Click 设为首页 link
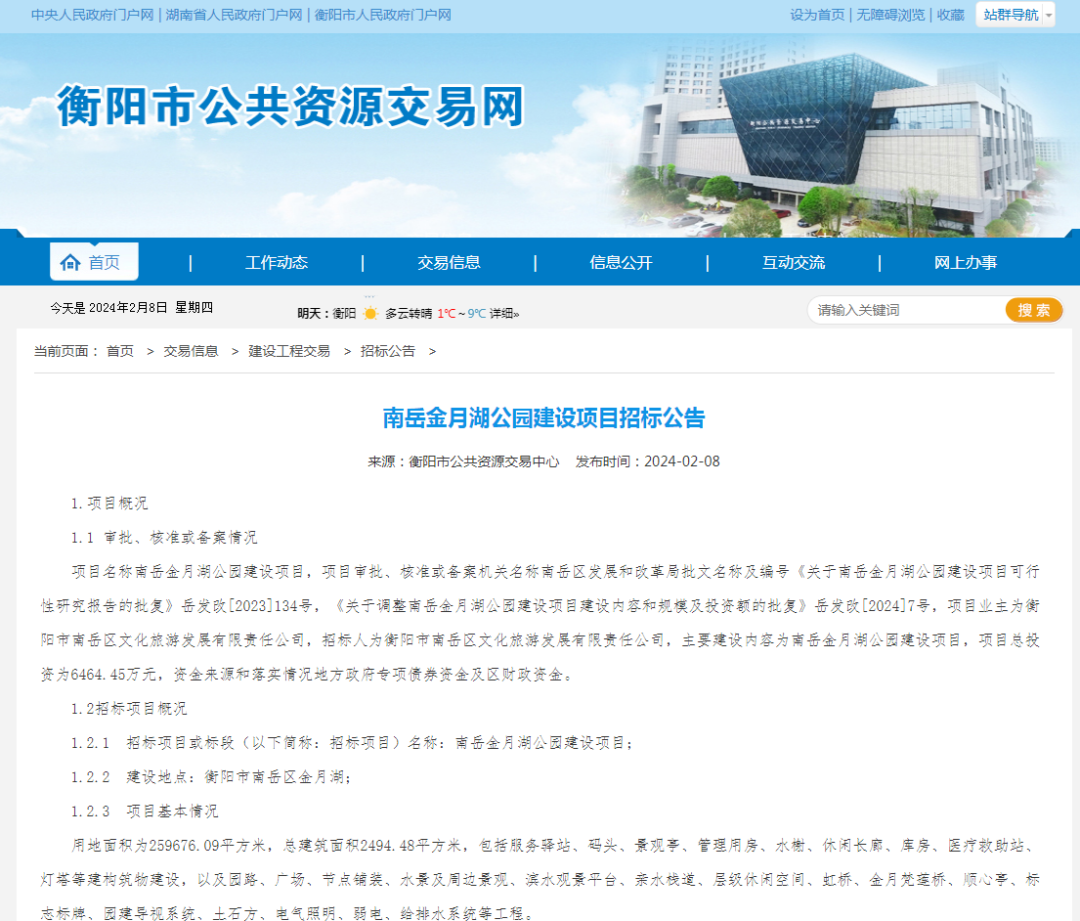The image size is (1080, 921). pos(817,15)
